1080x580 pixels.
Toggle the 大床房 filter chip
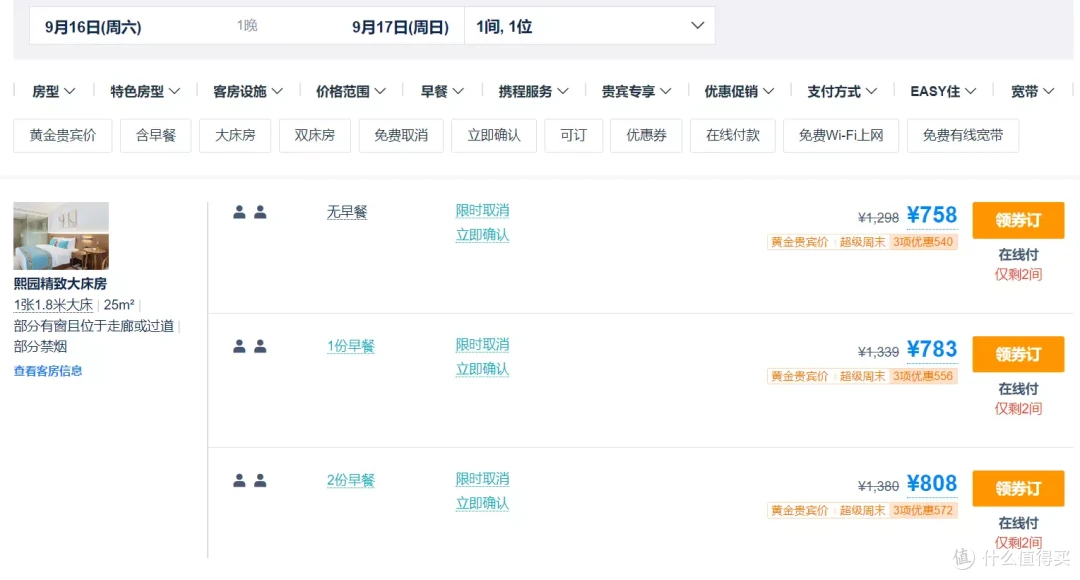click(235, 135)
